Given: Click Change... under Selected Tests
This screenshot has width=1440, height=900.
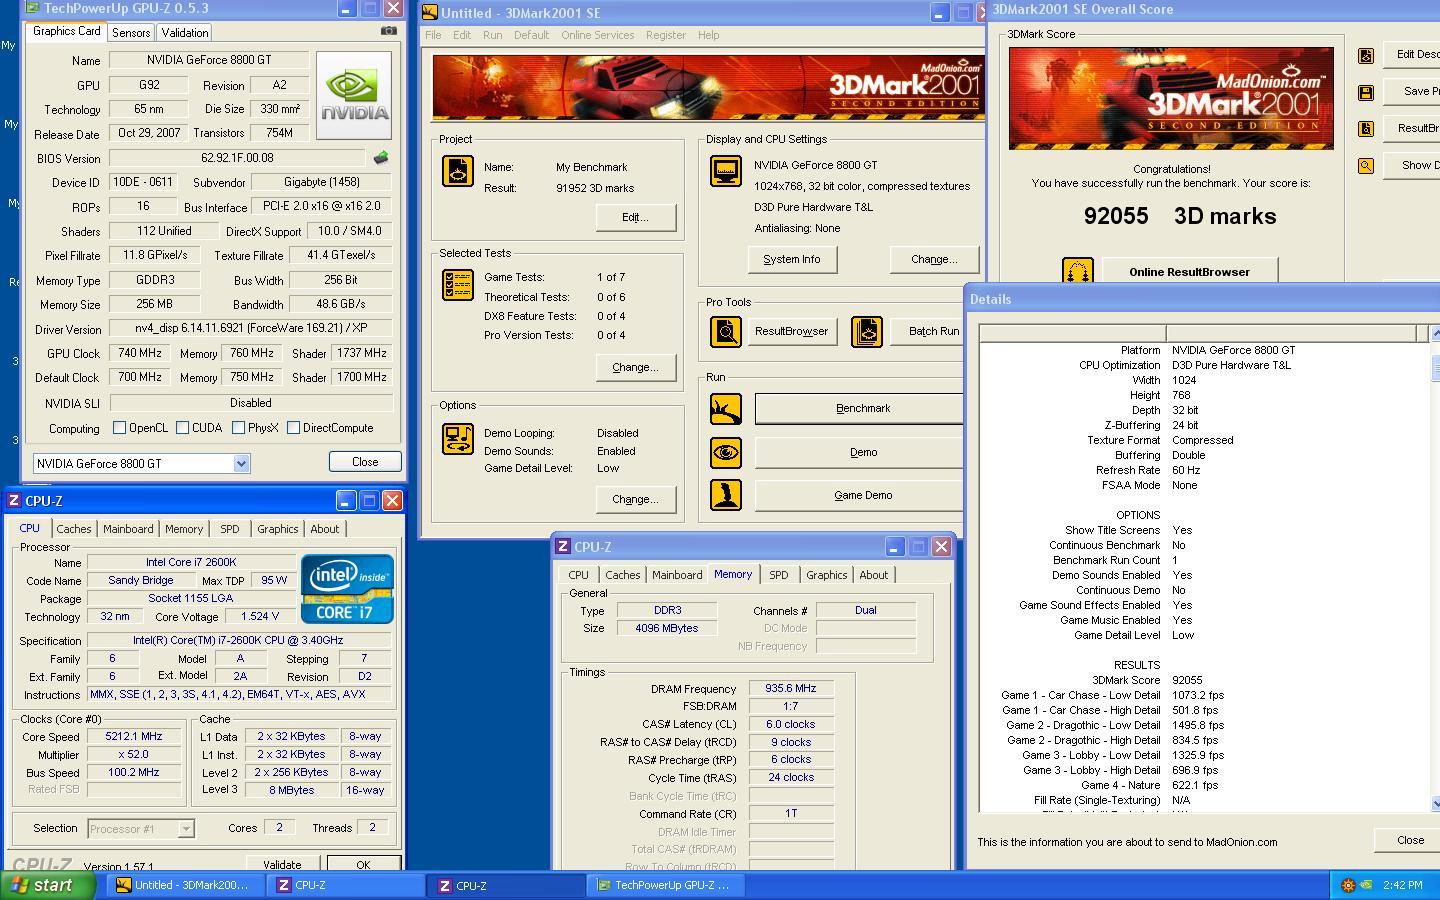Looking at the screenshot, I should [x=635, y=367].
